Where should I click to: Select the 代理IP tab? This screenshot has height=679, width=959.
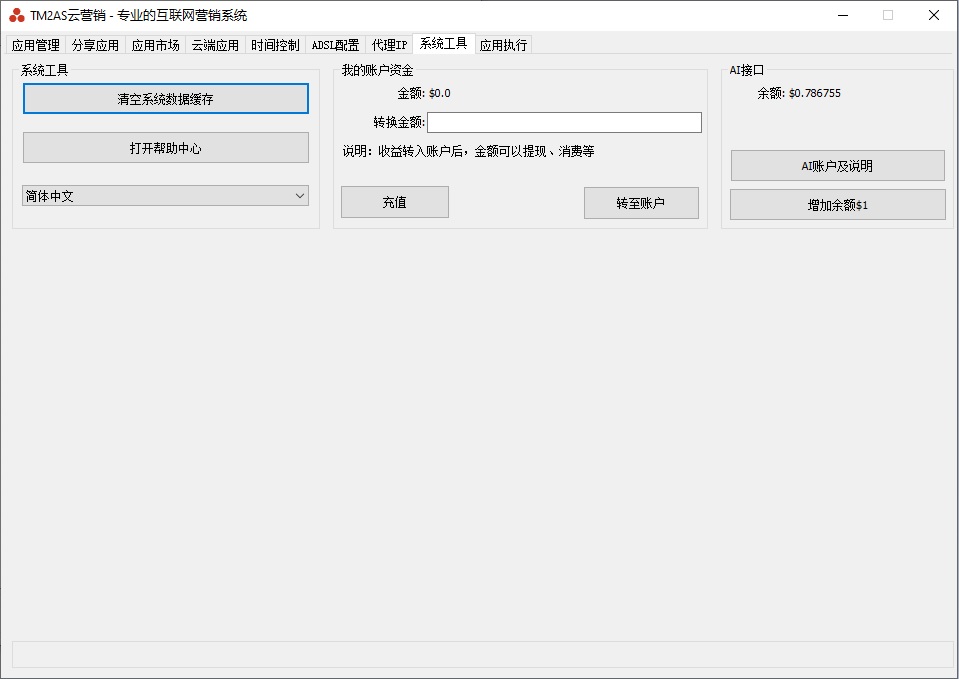click(x=389, y=45)
